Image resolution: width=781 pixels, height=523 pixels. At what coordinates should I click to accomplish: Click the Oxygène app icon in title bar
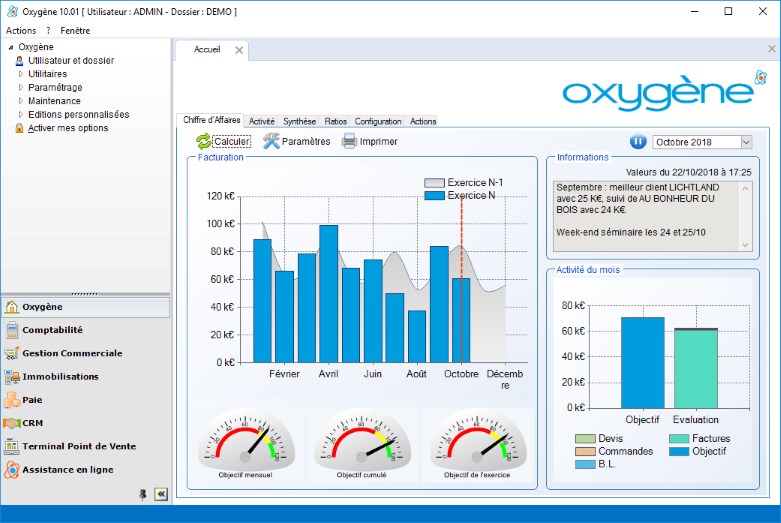12,11
